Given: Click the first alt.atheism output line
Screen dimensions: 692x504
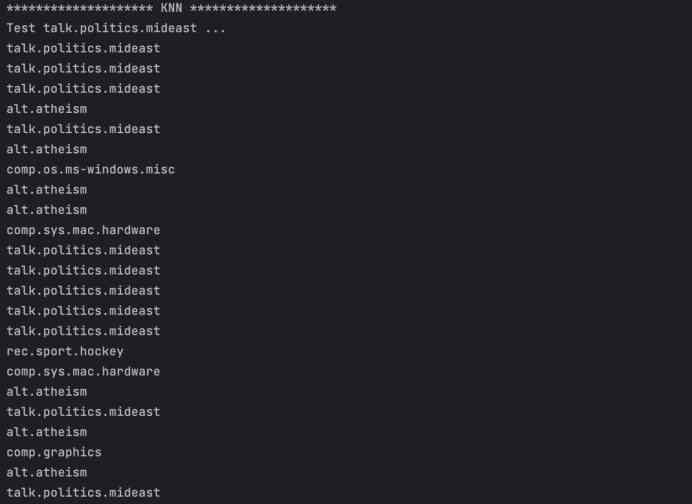Looking at the screenshot, I should pyautogui.click(x=46, y=109).
